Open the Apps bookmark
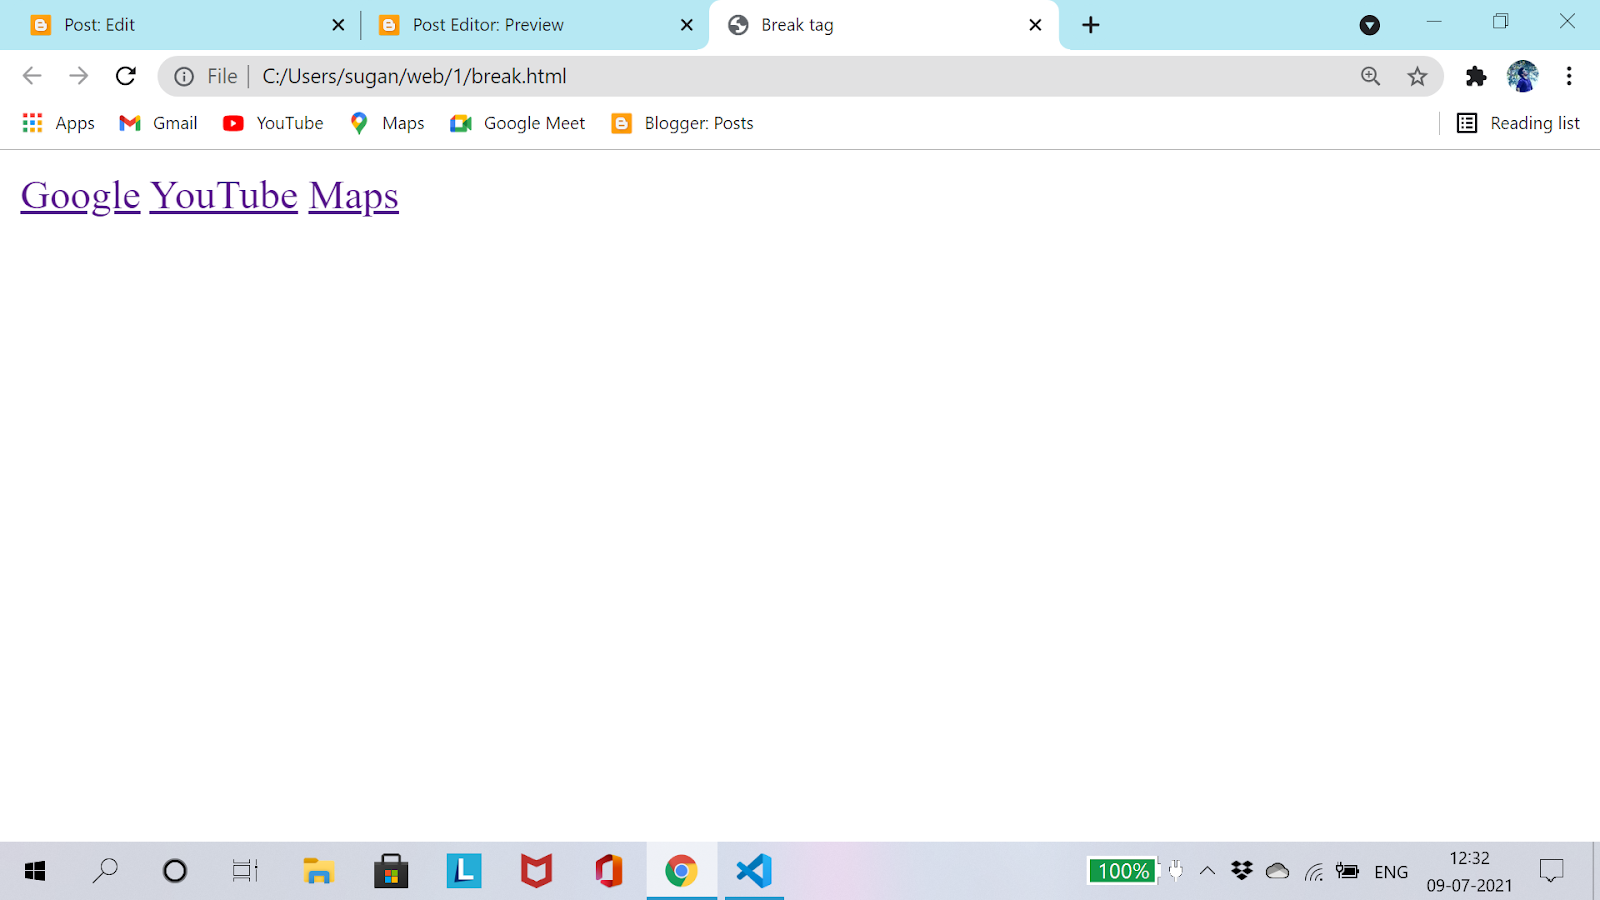This screenshot has width=1600, height=900. coord(59,123)
